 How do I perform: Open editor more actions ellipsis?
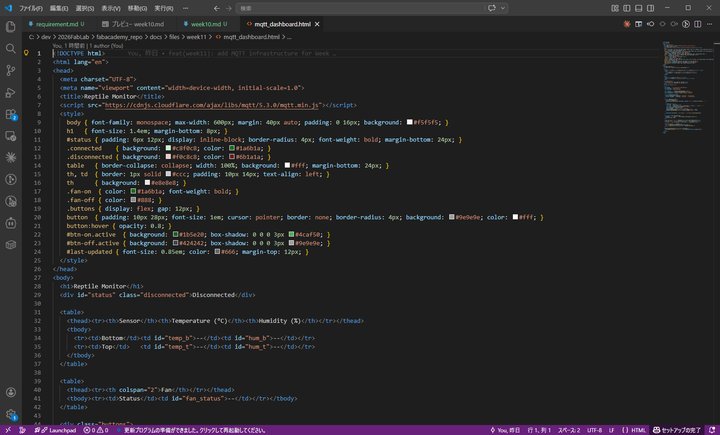[709, 24]
